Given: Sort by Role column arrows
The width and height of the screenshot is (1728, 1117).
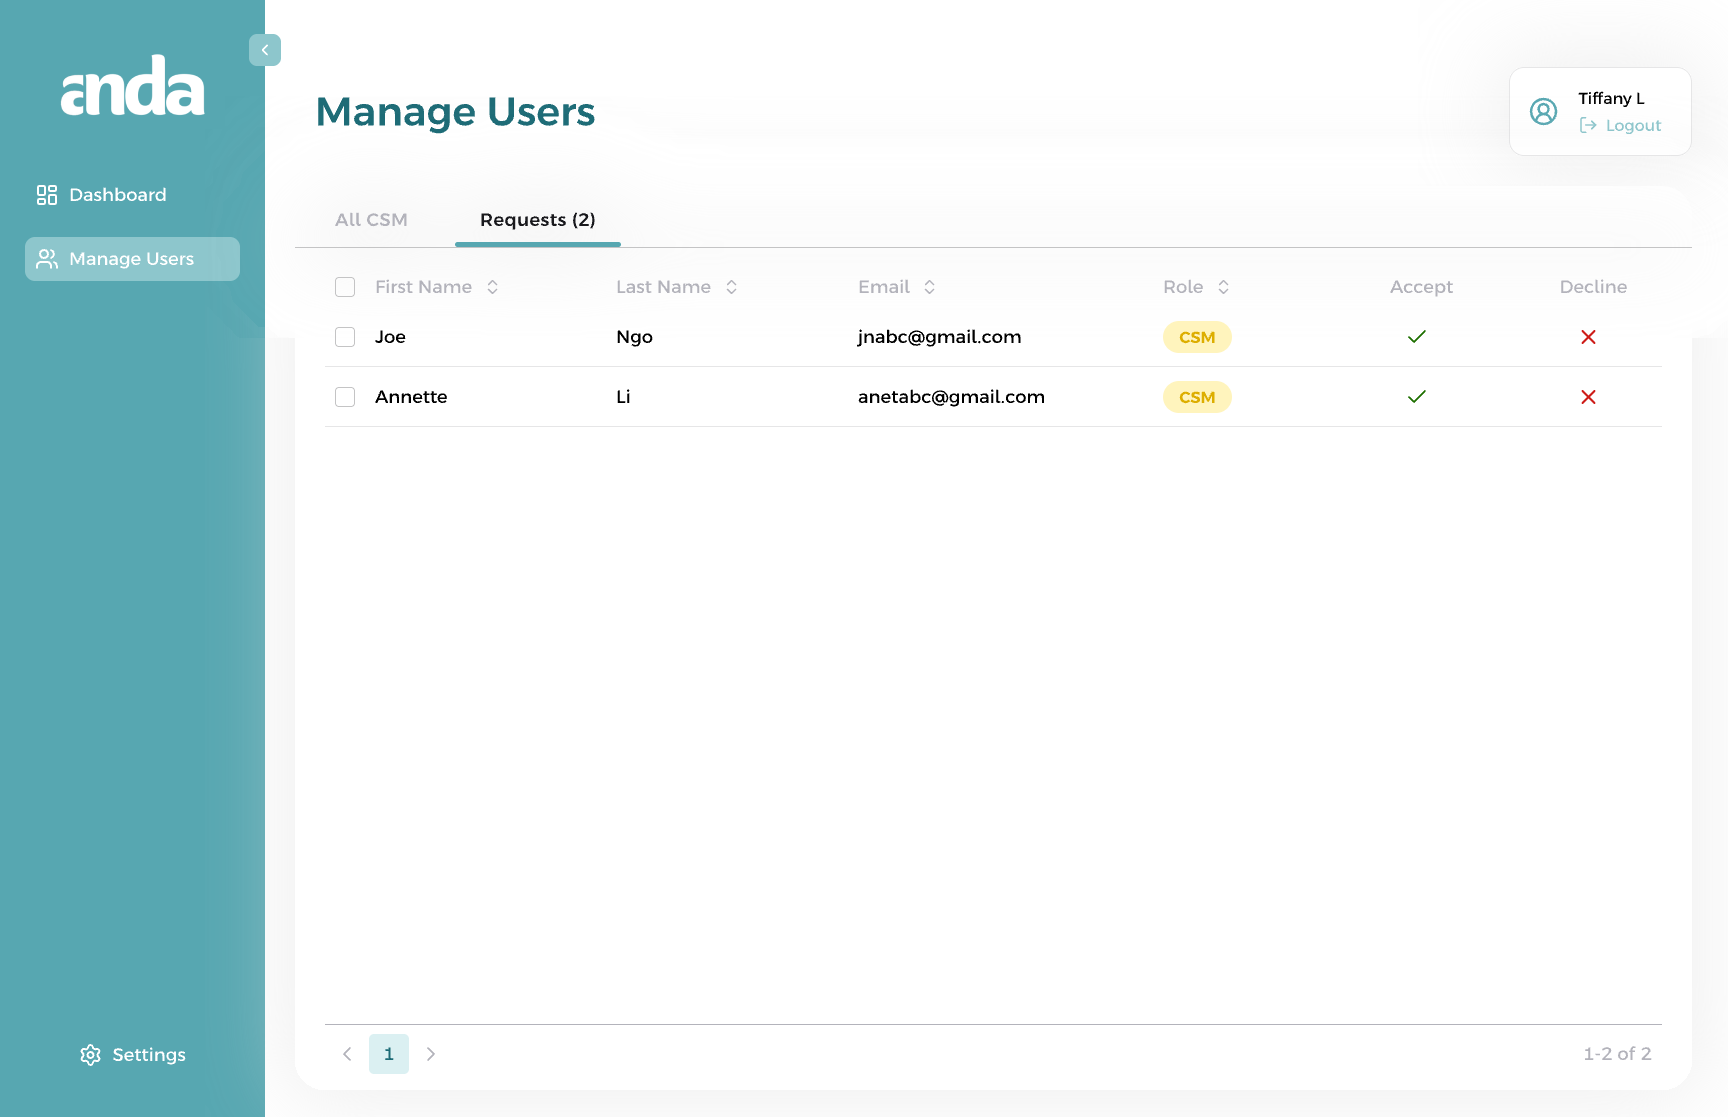Looking at the screenshot, I should [1224, 287].
